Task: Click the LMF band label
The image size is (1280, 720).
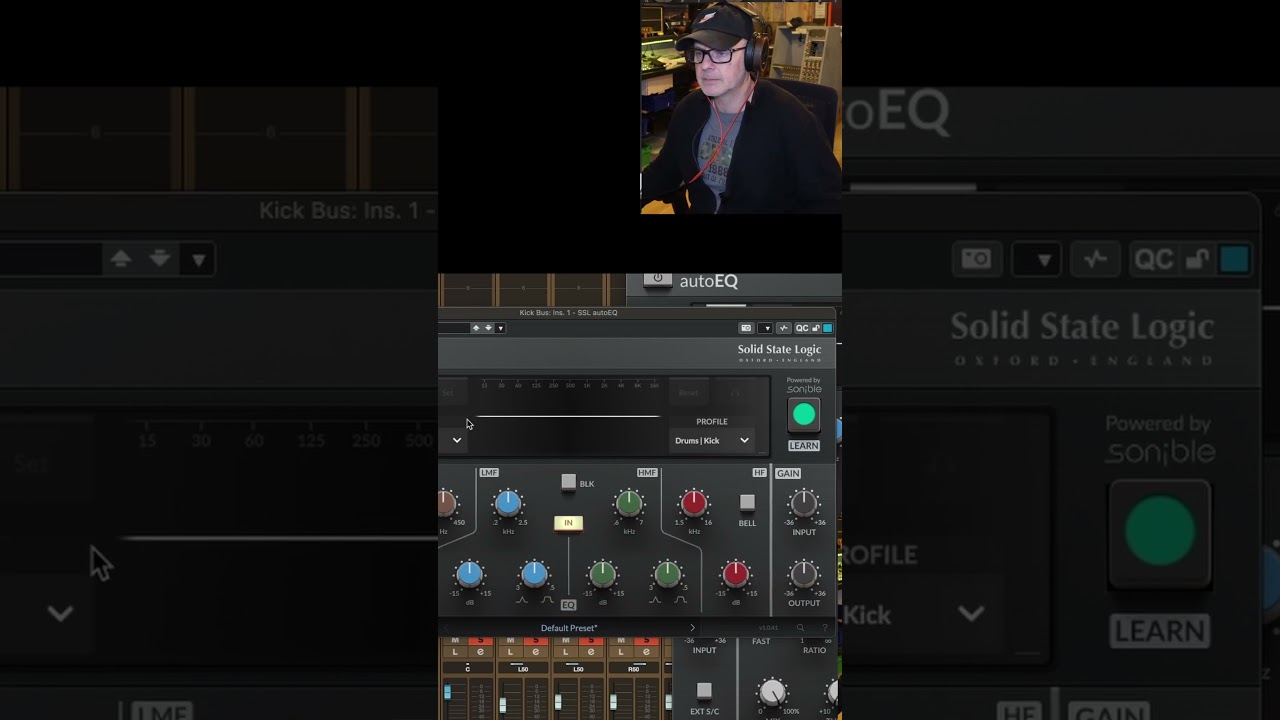Action: (489, 472)
